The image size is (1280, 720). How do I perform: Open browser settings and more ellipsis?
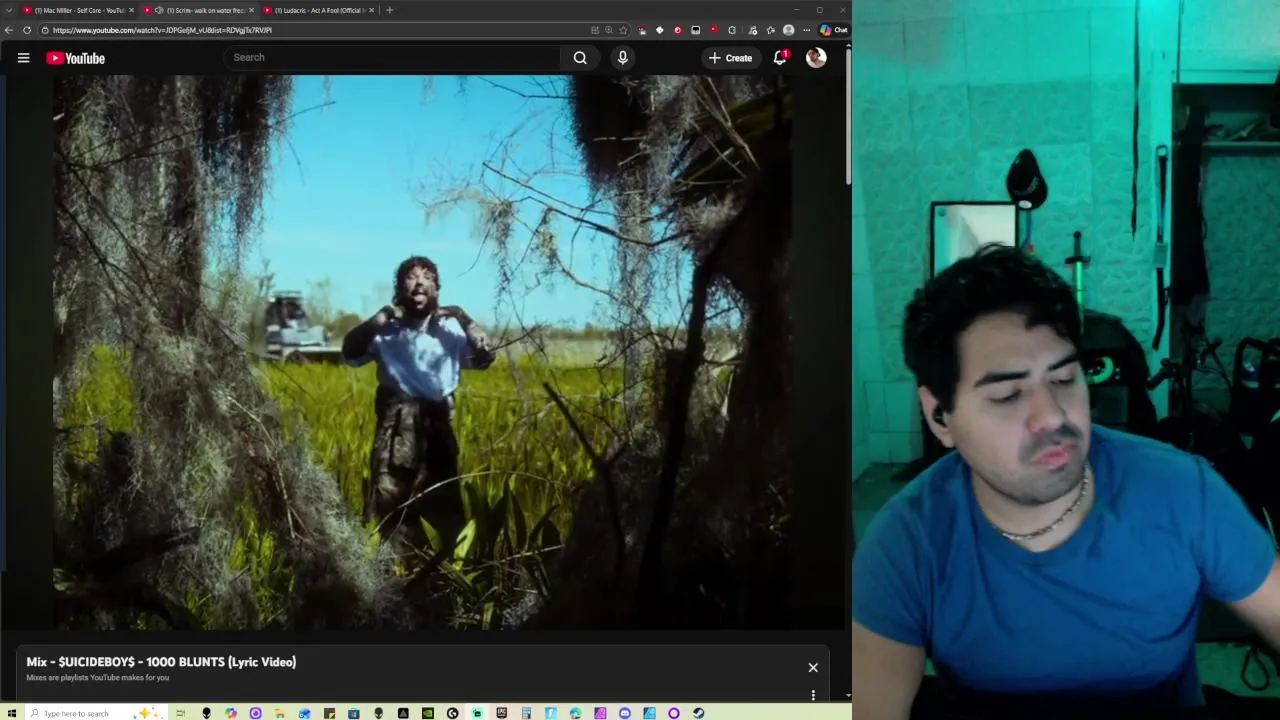tap(807, 30)
